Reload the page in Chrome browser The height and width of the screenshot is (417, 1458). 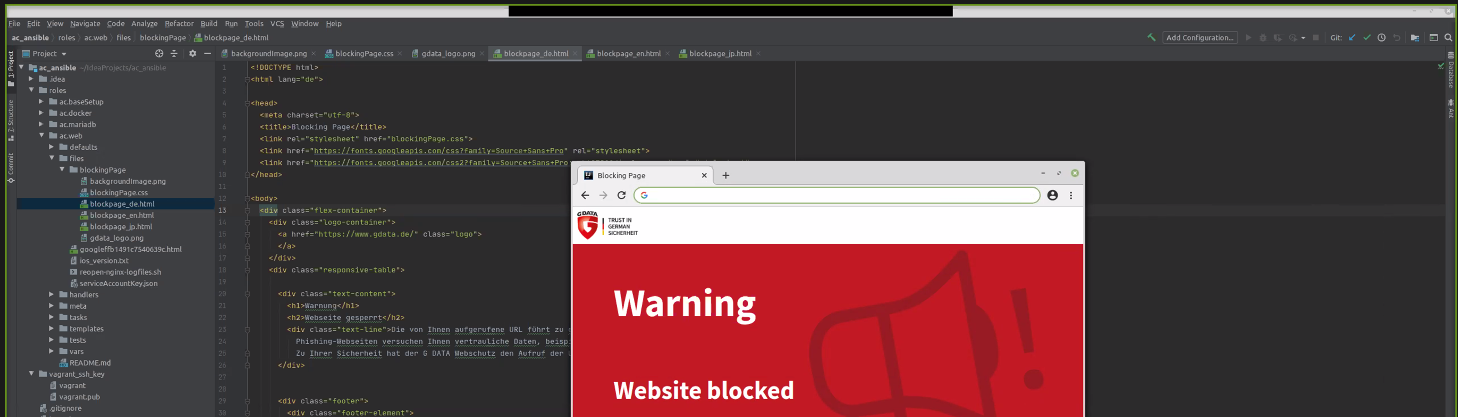pyautogui.click(x=621, y=195)
